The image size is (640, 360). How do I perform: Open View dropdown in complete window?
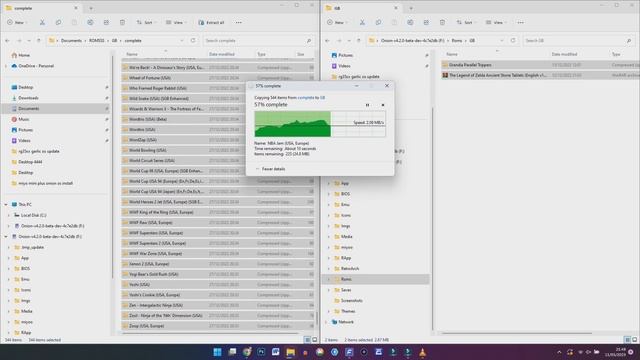tap(176, 22)
